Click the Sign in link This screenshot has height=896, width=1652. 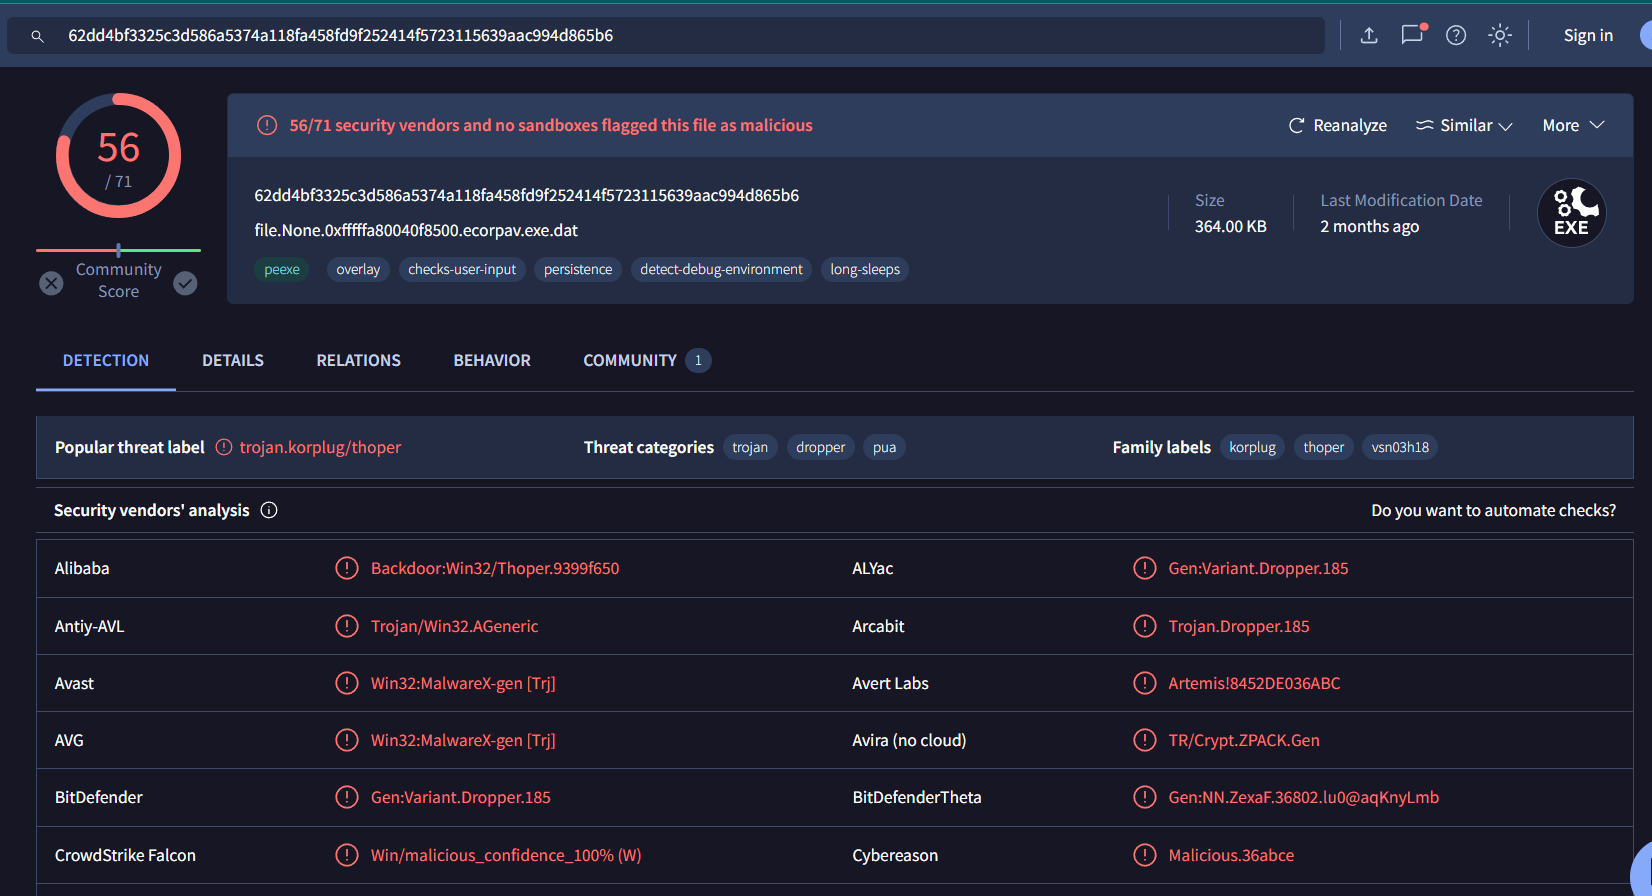[1588, 36]
